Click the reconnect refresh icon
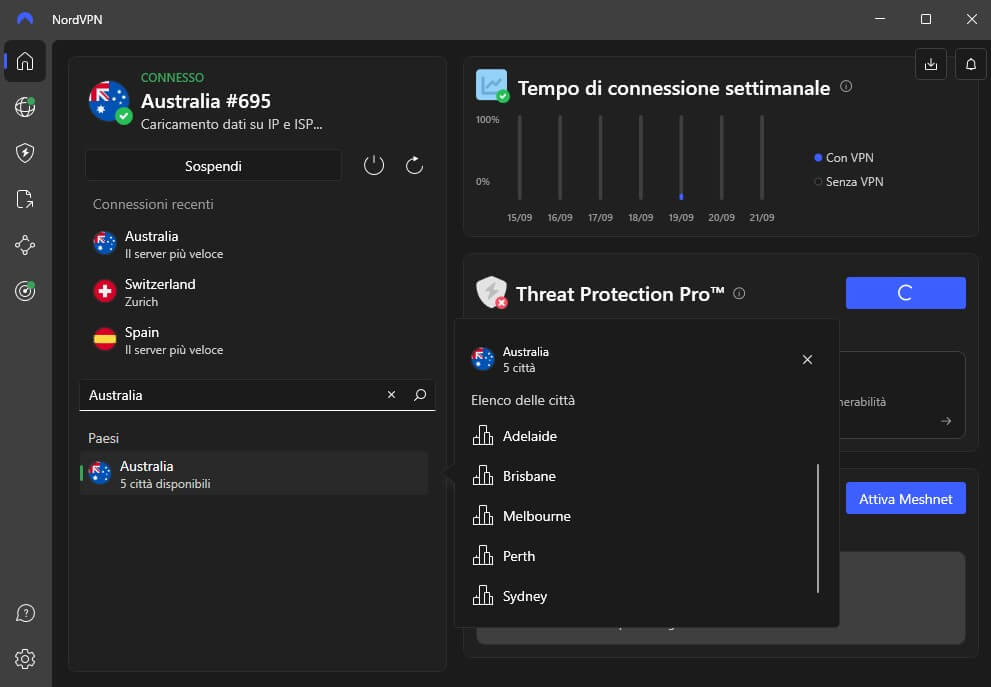The width and height of the screenshot is (991, 687). click(x=414, y=166)
